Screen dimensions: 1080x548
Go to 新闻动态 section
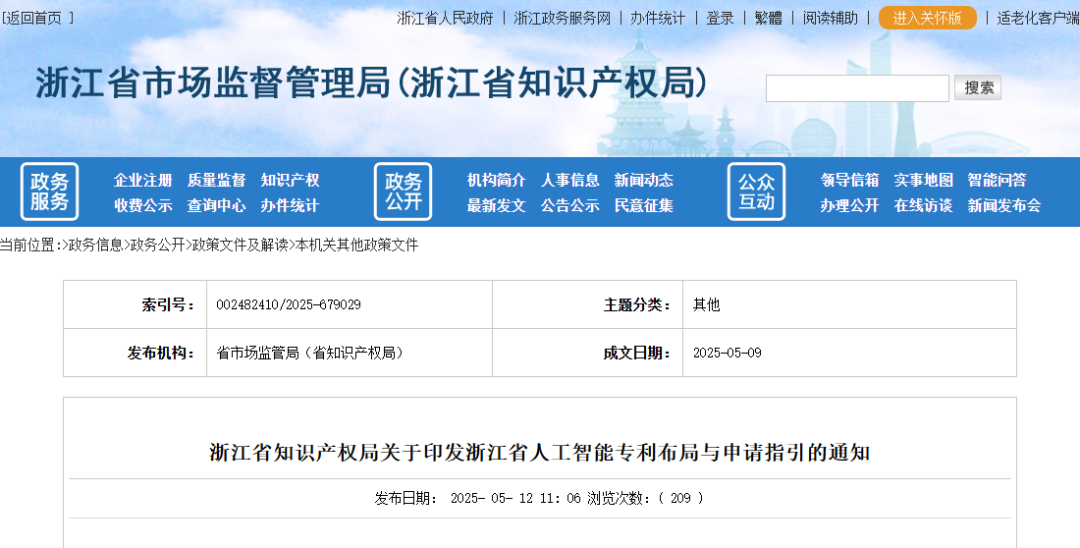(x=643, y=180)
